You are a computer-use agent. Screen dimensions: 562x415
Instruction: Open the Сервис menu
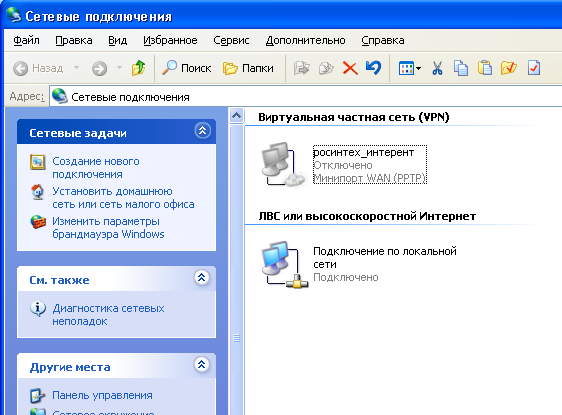point(231,40)
